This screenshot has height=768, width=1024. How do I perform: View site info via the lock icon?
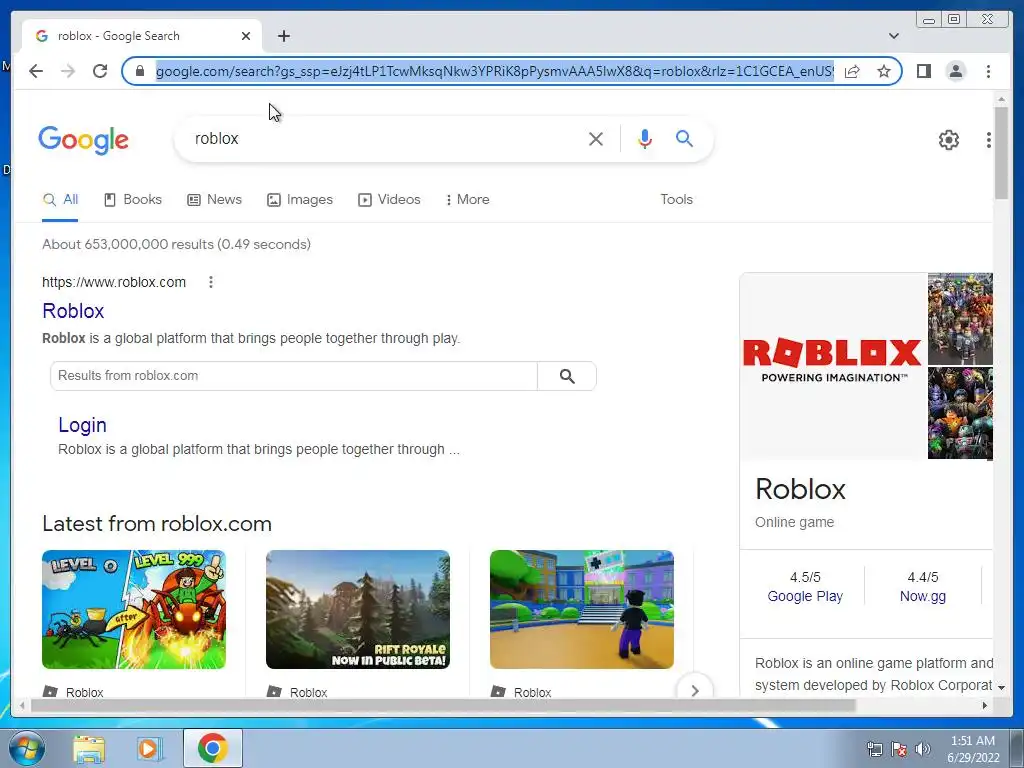click(x=139, y=71)
